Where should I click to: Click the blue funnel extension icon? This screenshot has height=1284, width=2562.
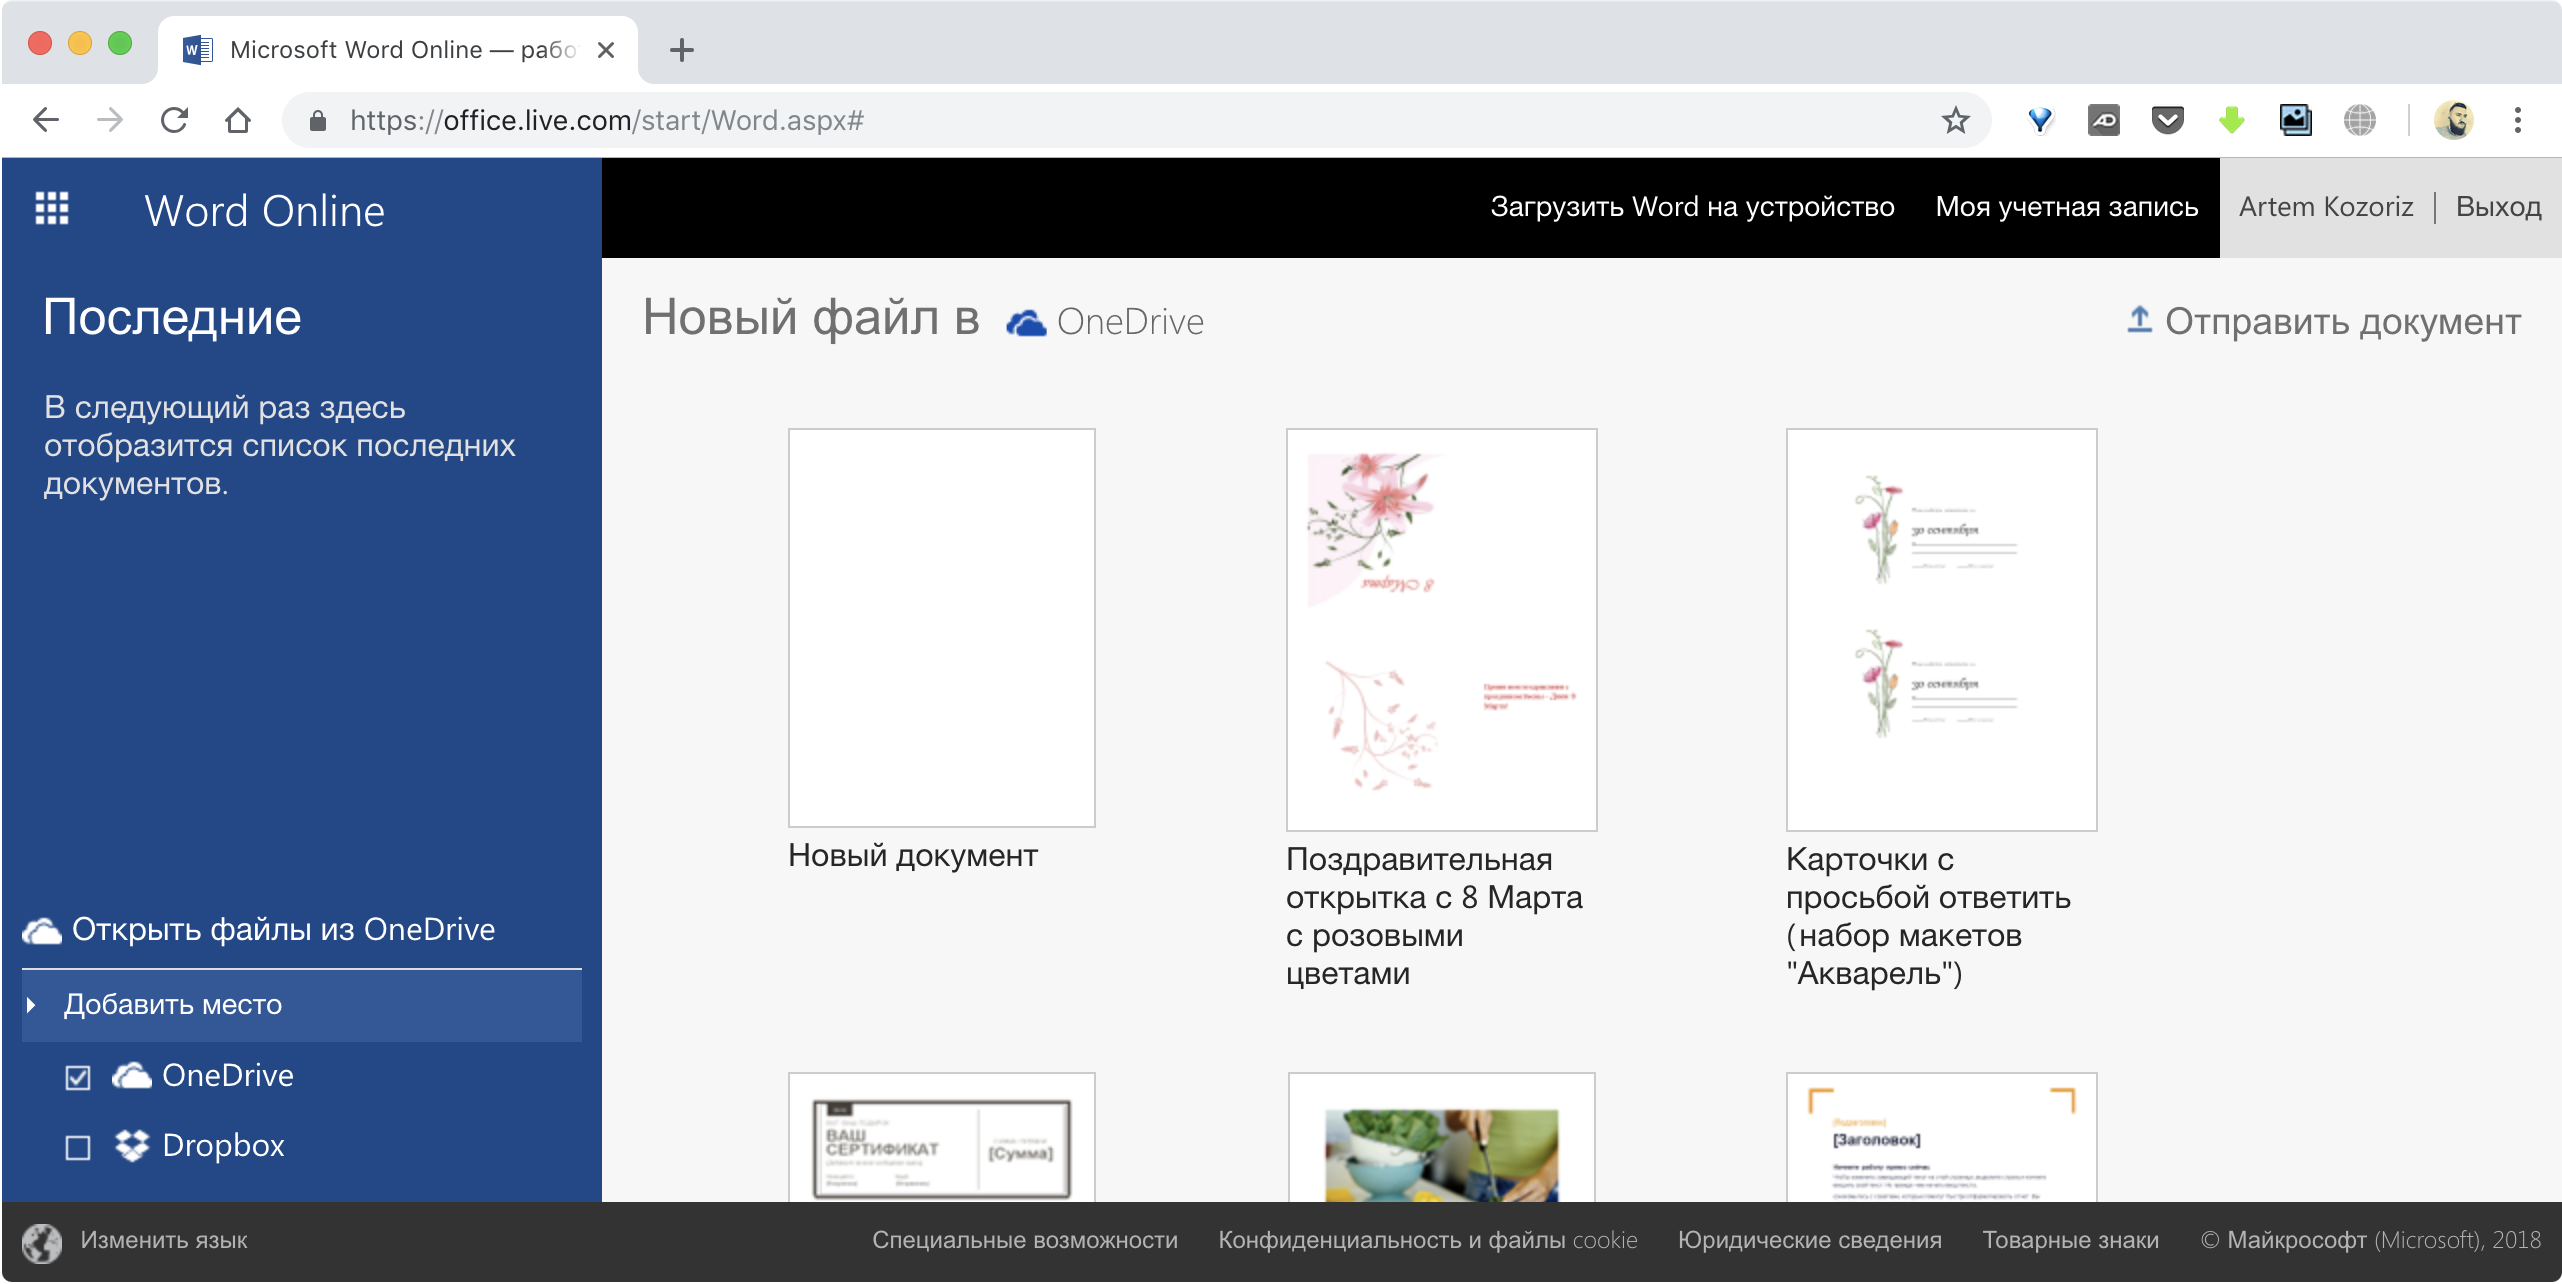(x=2040, y=121)
